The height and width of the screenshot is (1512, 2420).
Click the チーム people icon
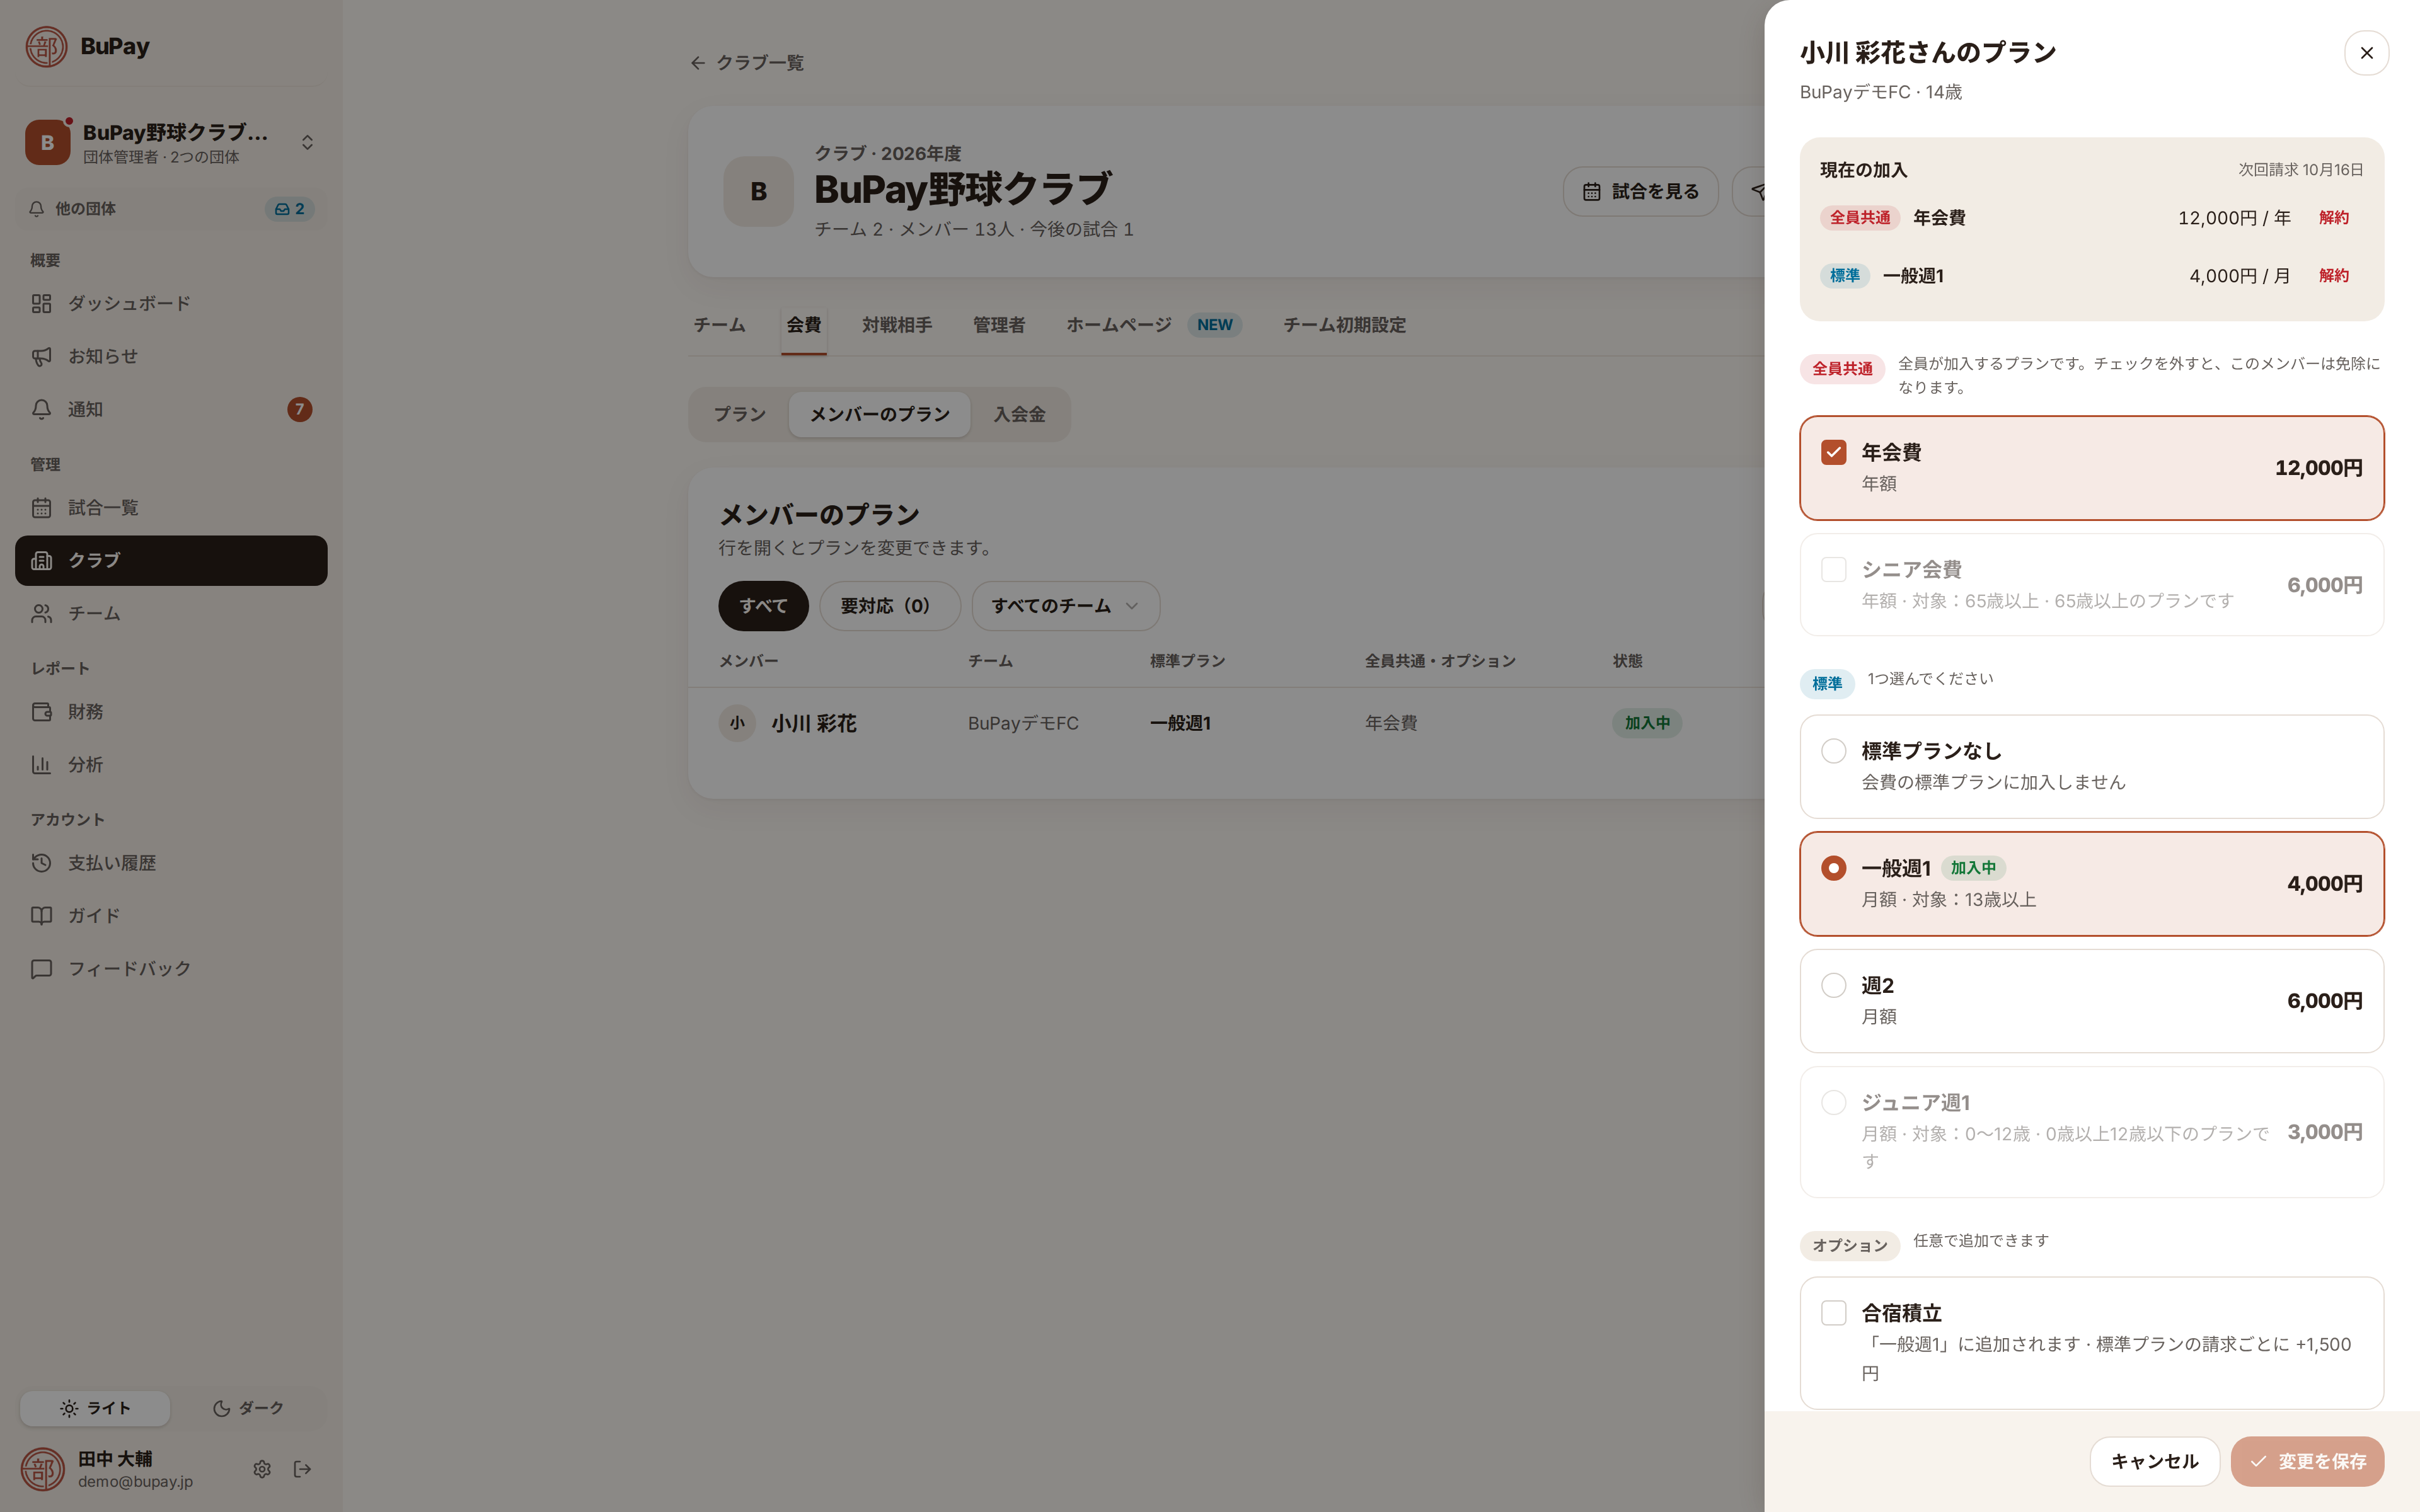41,613
